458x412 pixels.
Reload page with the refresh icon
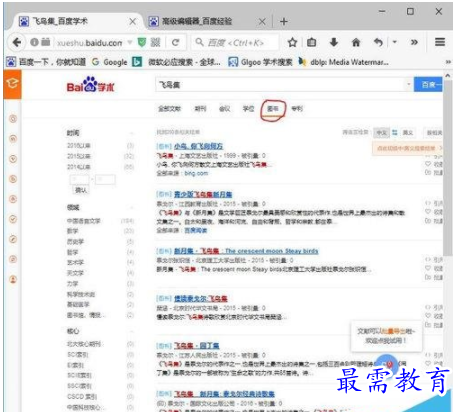point(175,42)
